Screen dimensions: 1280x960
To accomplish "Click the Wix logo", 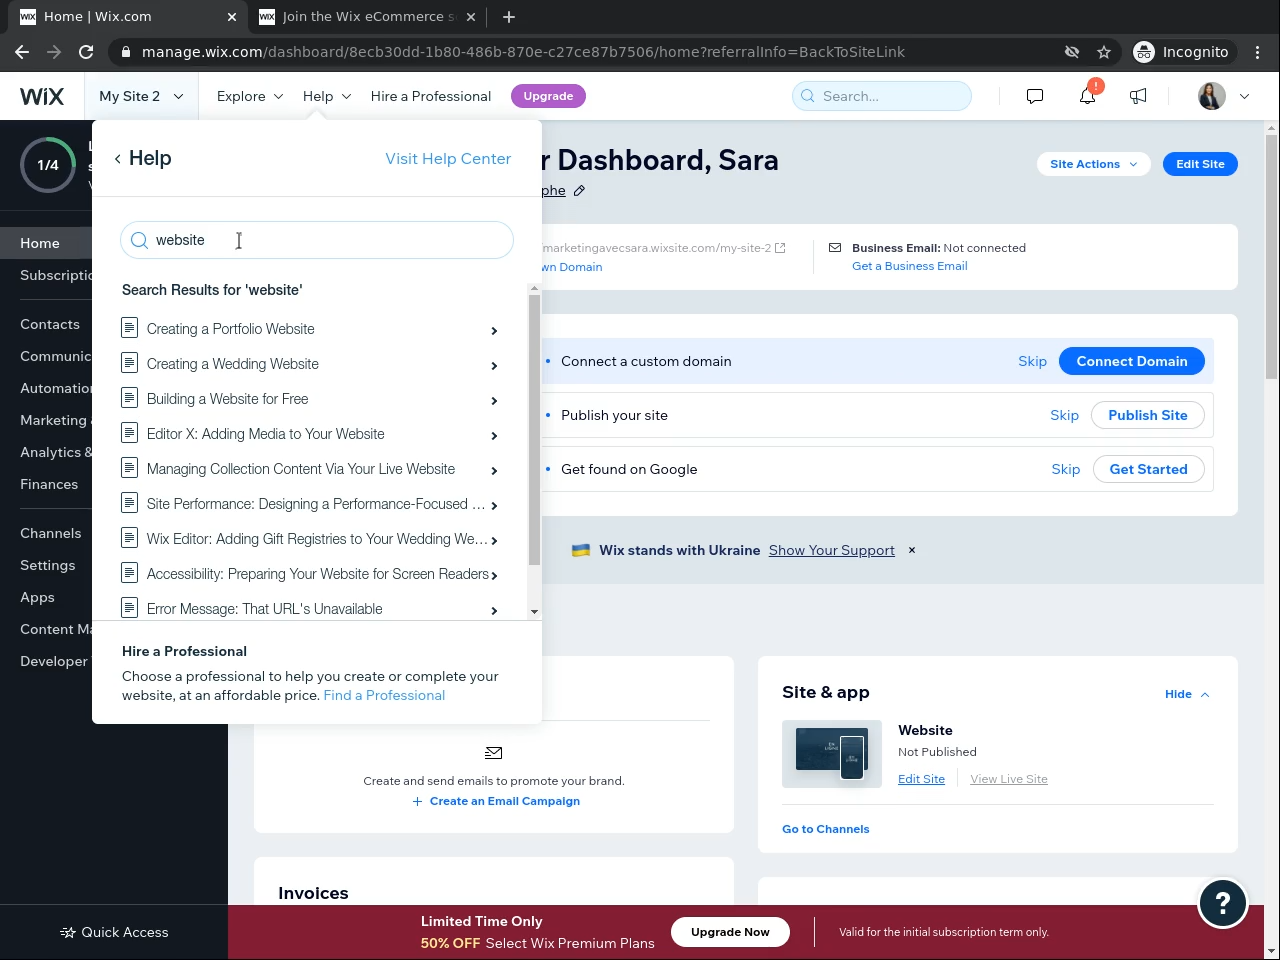I will (x=42, y=96).
